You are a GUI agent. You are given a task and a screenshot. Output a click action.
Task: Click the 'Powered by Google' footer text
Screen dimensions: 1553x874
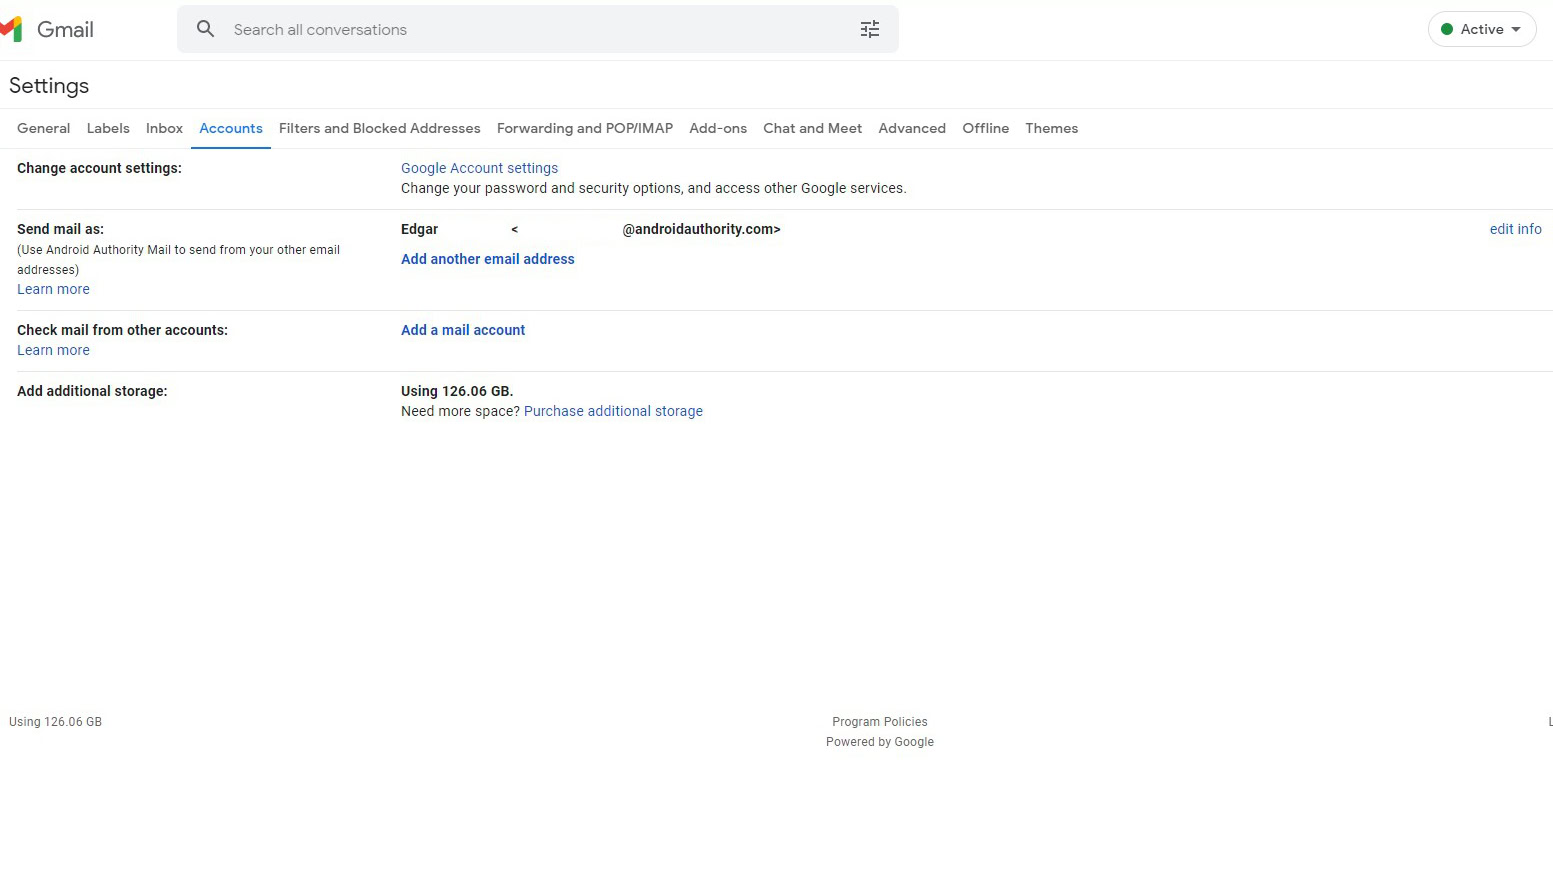[880, 742]
